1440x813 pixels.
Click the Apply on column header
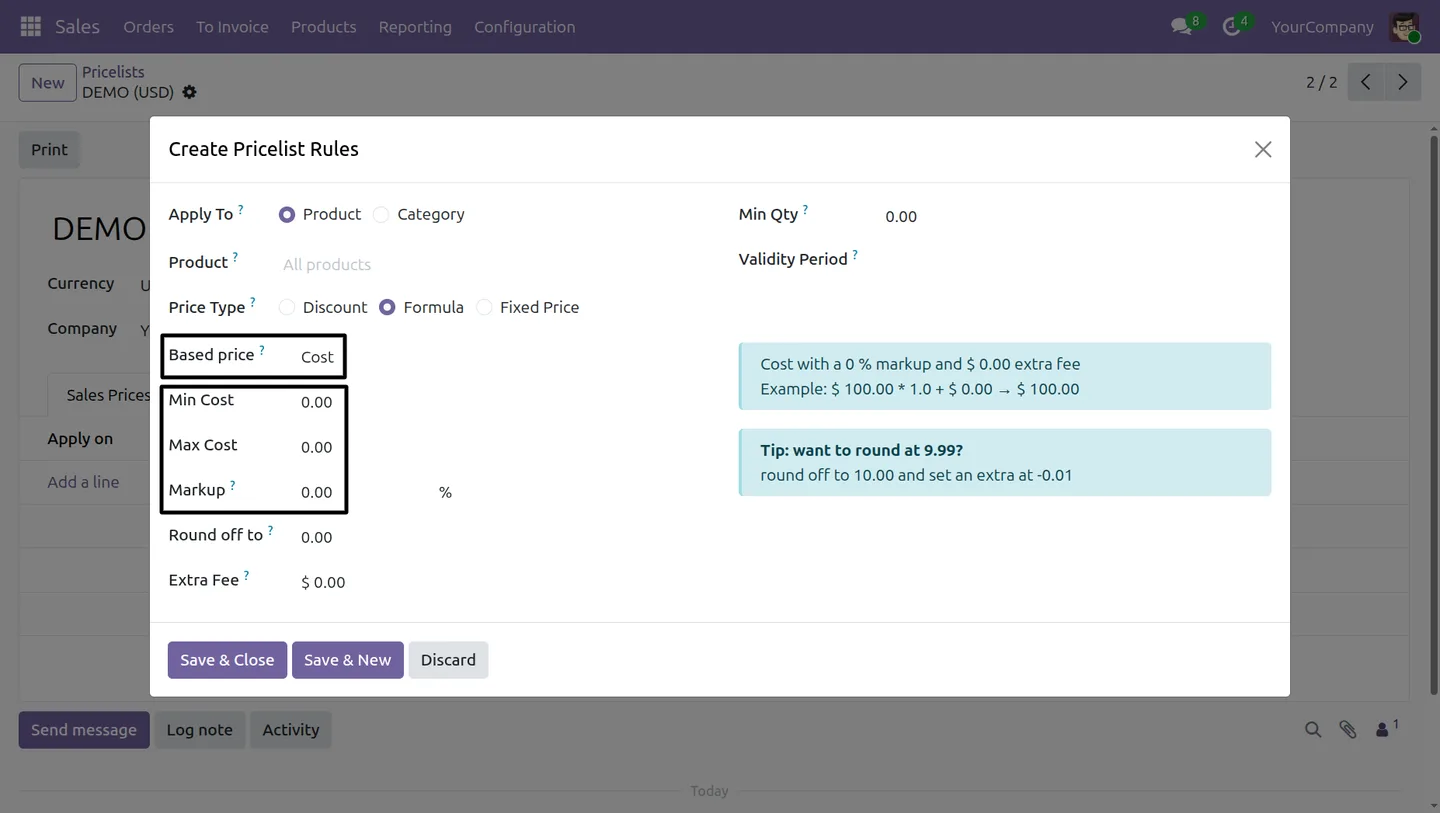coord(80,439)
